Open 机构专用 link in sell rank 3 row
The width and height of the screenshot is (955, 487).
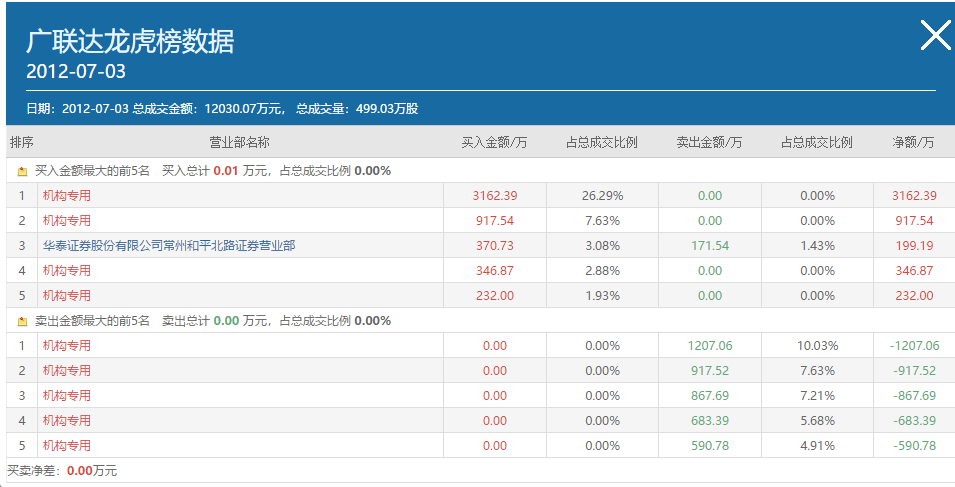pyautogui.click(x=66, y=395)
